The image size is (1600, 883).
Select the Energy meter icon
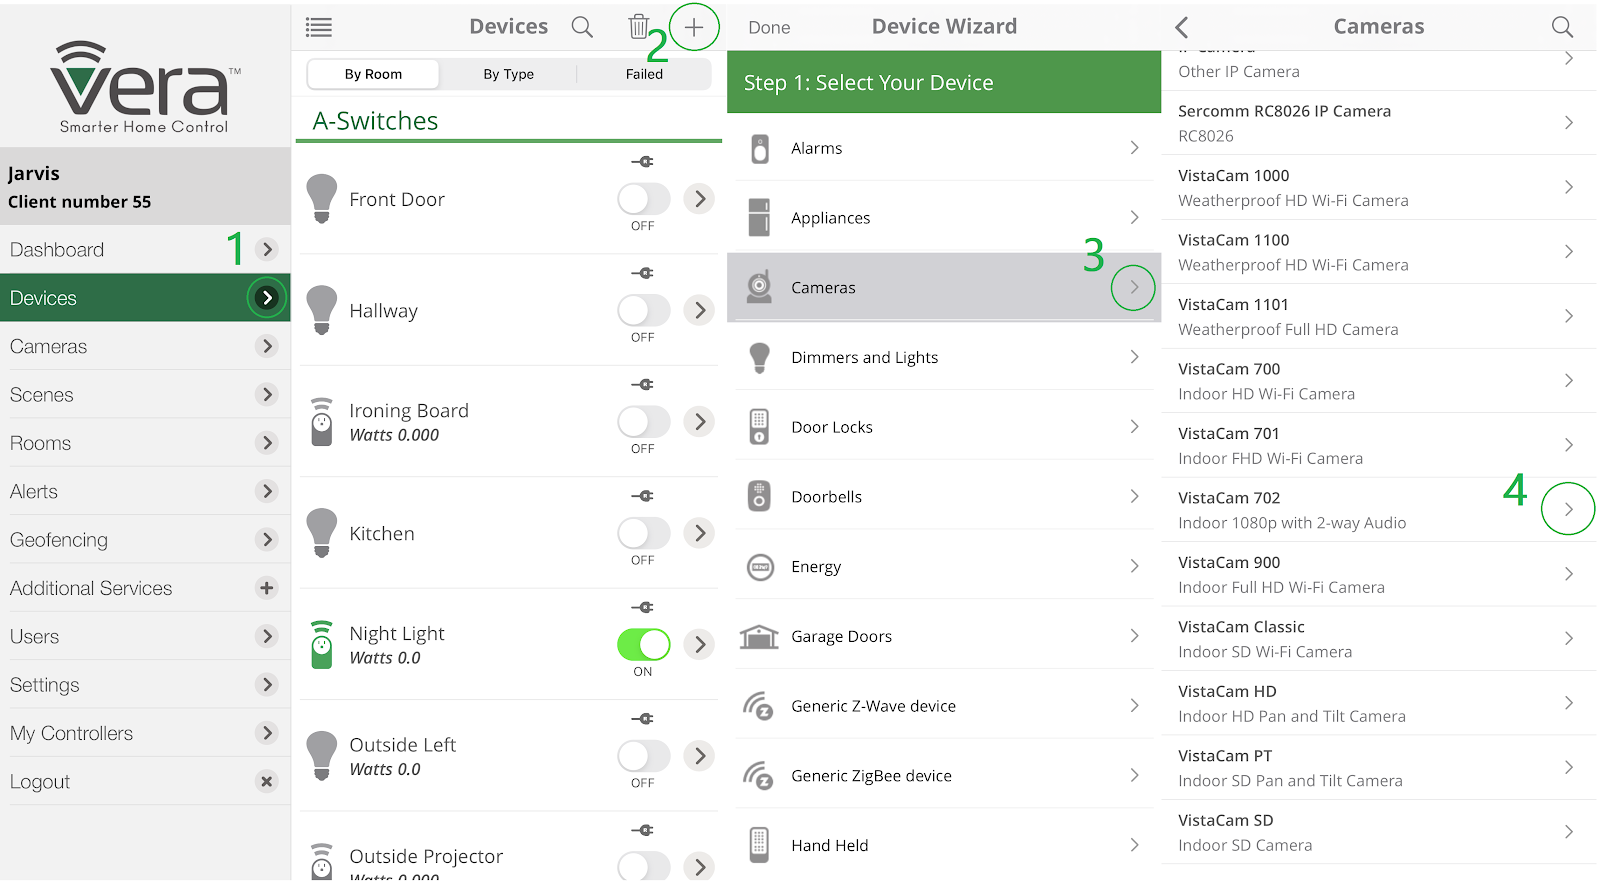point(760,566)
